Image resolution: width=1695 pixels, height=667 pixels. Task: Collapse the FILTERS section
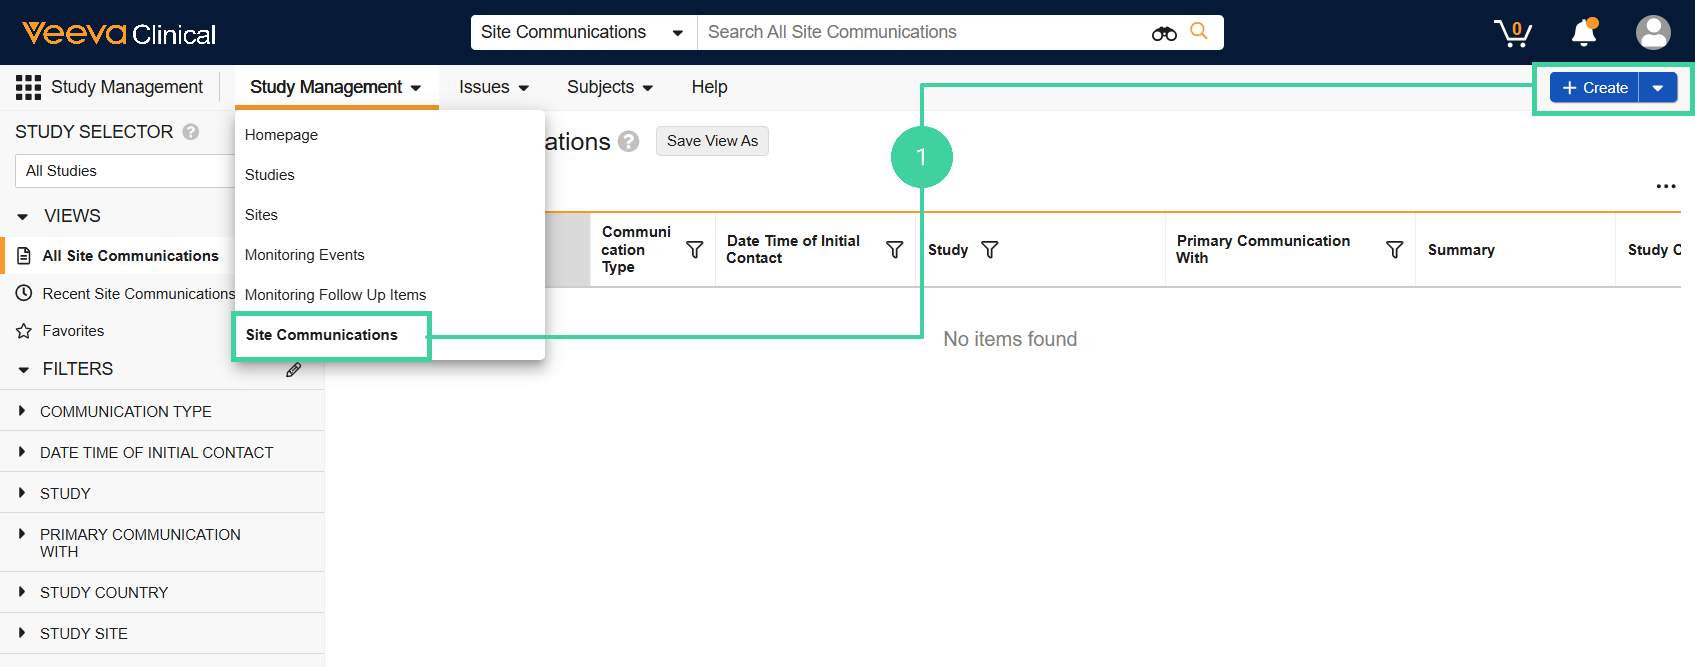23,370
